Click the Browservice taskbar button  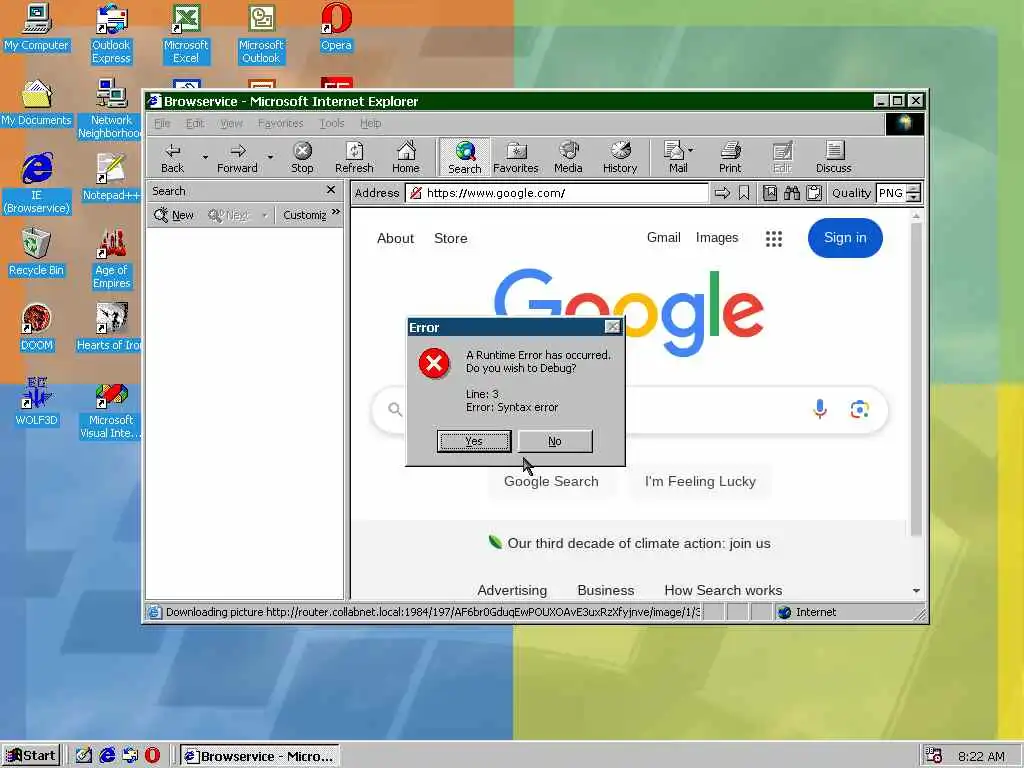click(x=260, y=756)
